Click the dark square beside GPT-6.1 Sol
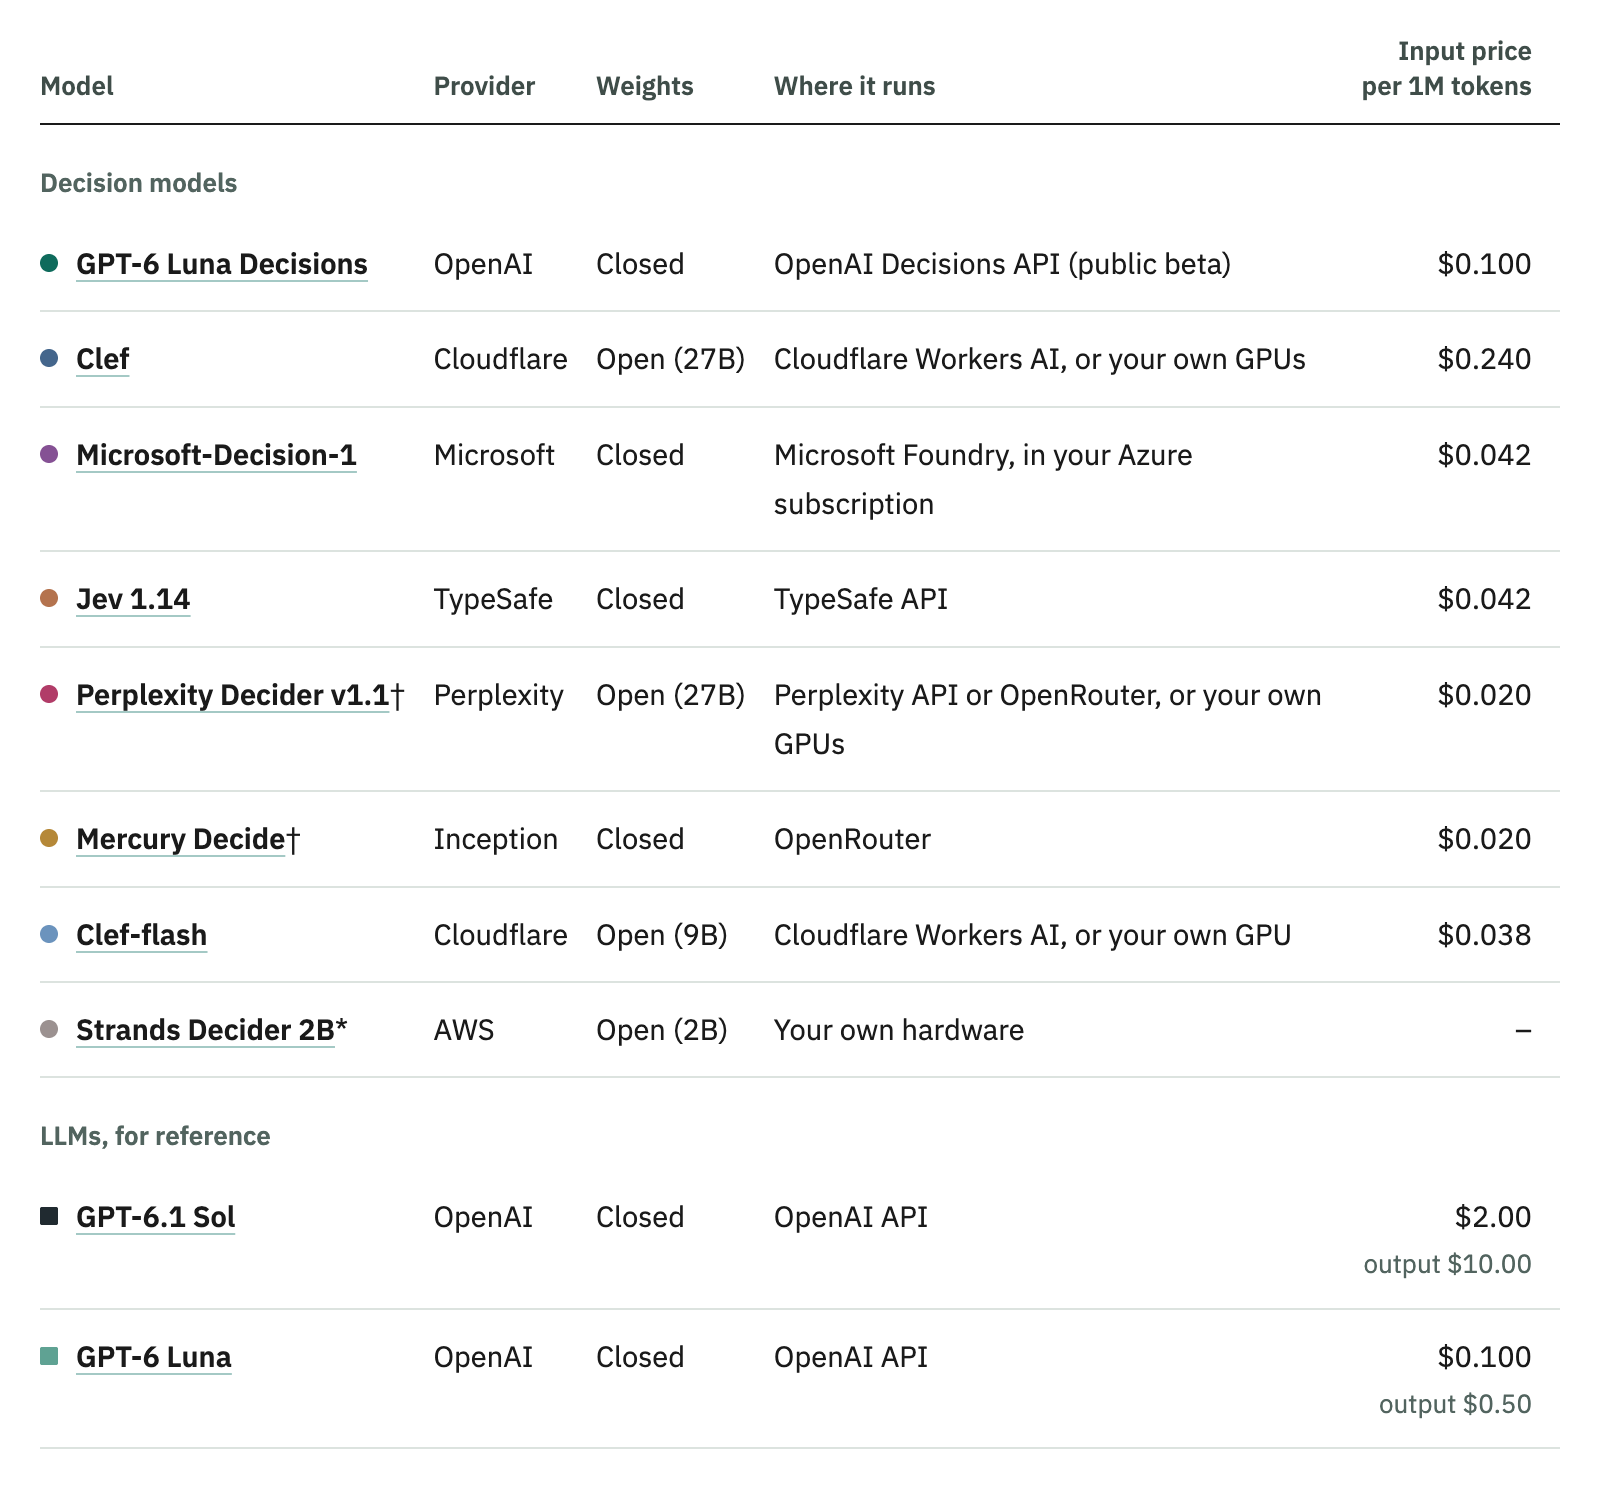 tap(49, 1216)
